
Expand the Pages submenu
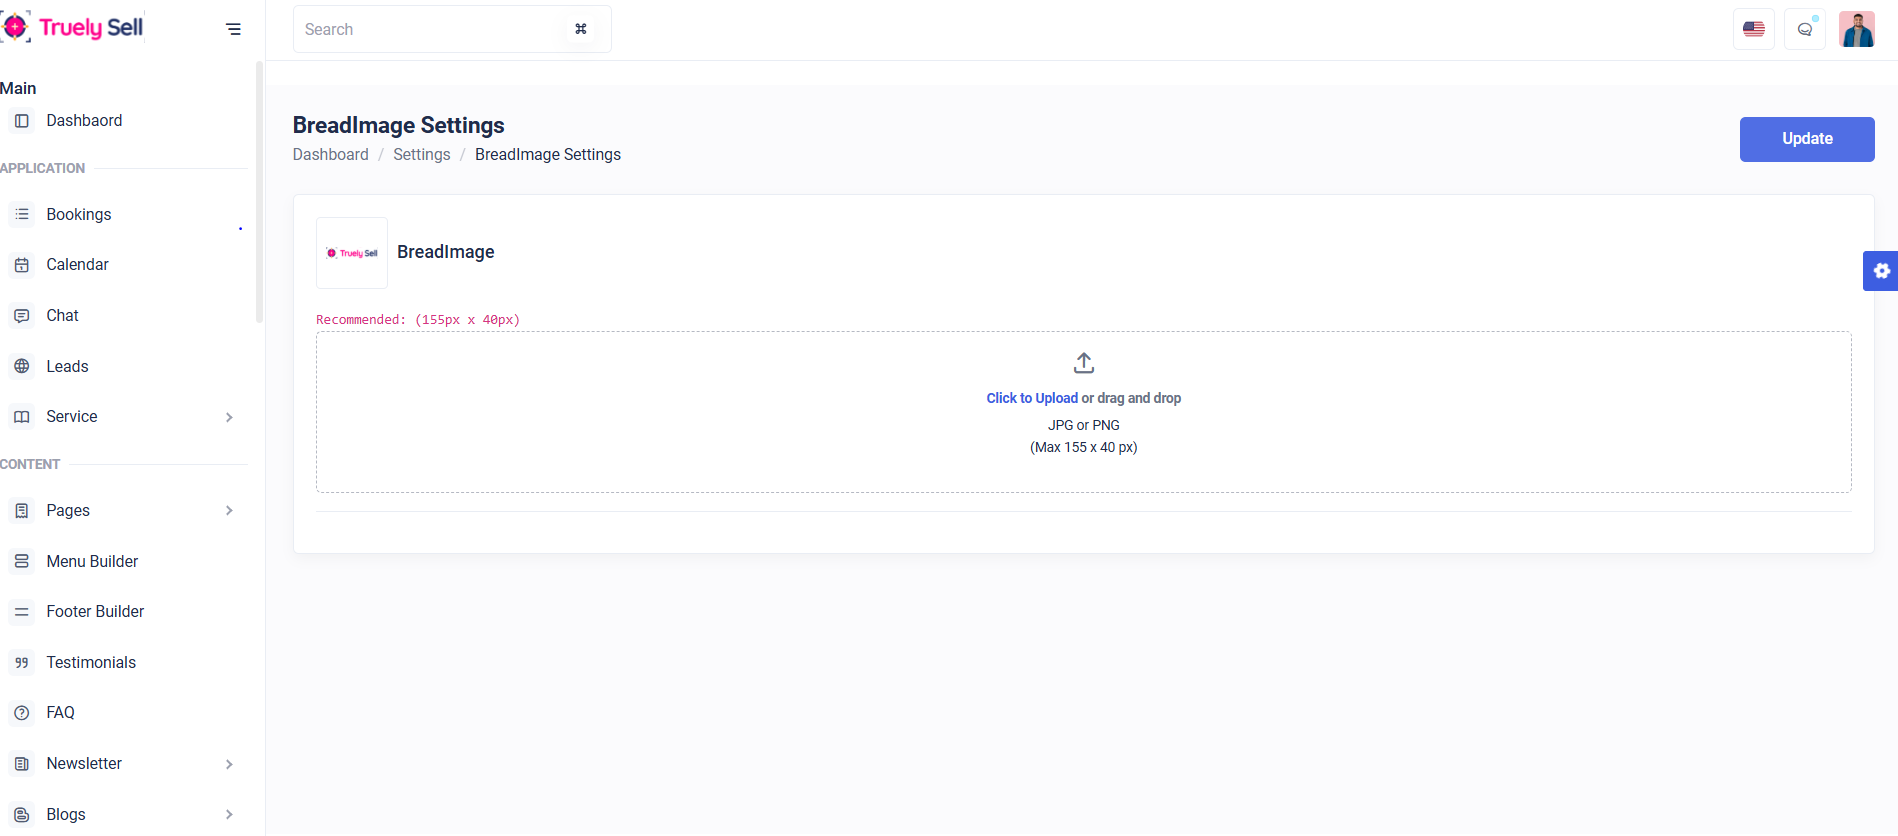pyautogui.click(x=229, y=511)
